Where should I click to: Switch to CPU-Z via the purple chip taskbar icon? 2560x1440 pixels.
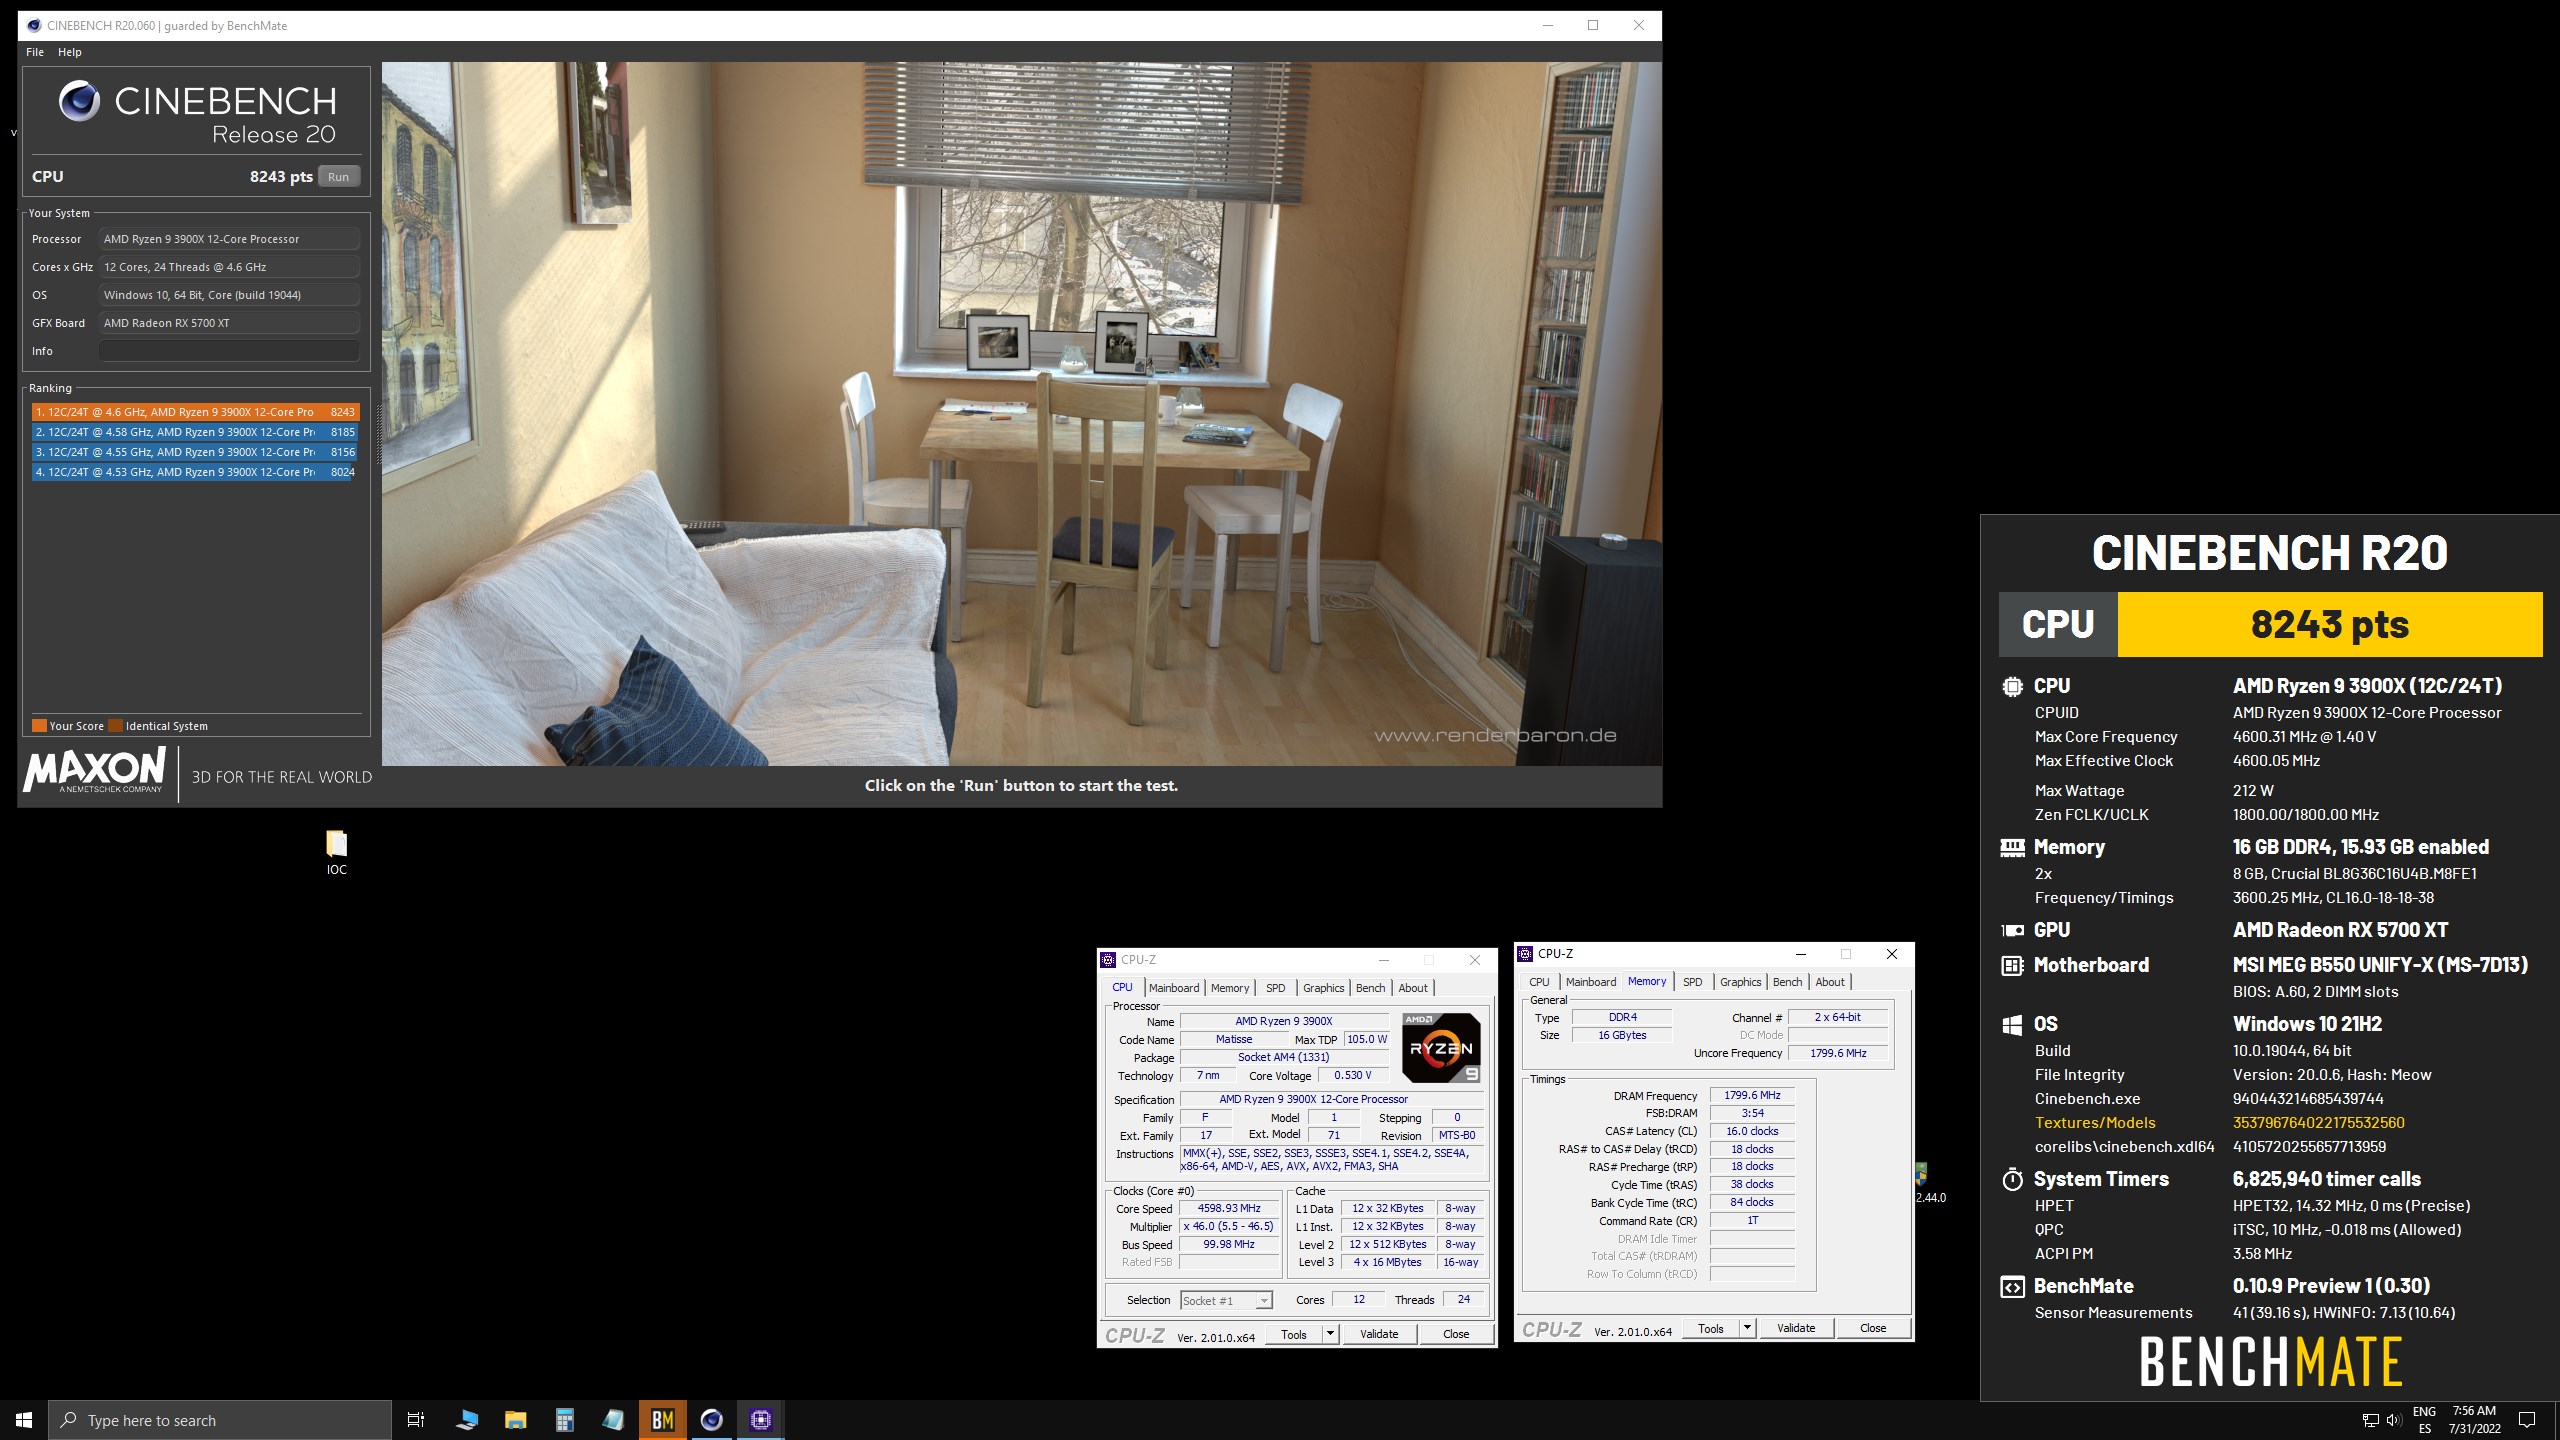tap(760, 1420)
